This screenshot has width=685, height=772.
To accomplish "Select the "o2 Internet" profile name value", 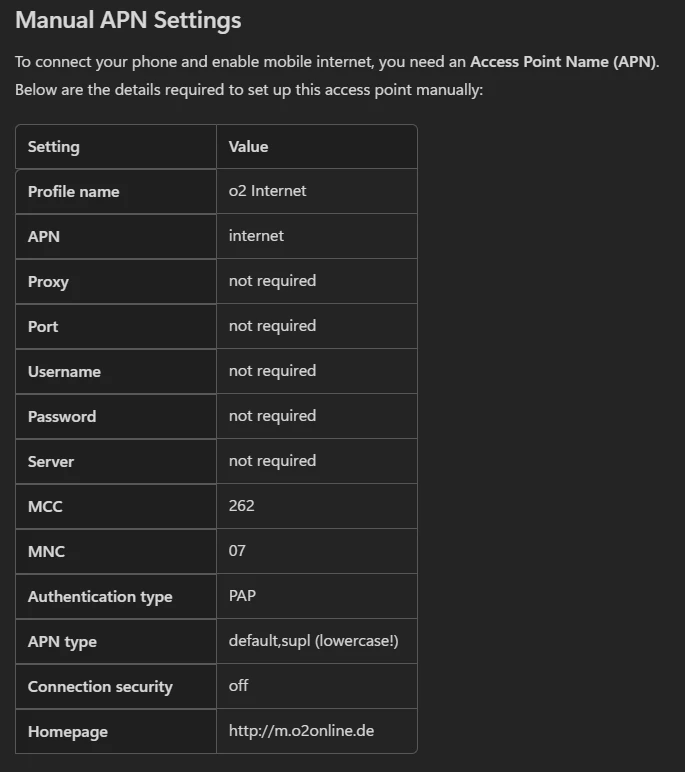I will [x=267, y=191].
